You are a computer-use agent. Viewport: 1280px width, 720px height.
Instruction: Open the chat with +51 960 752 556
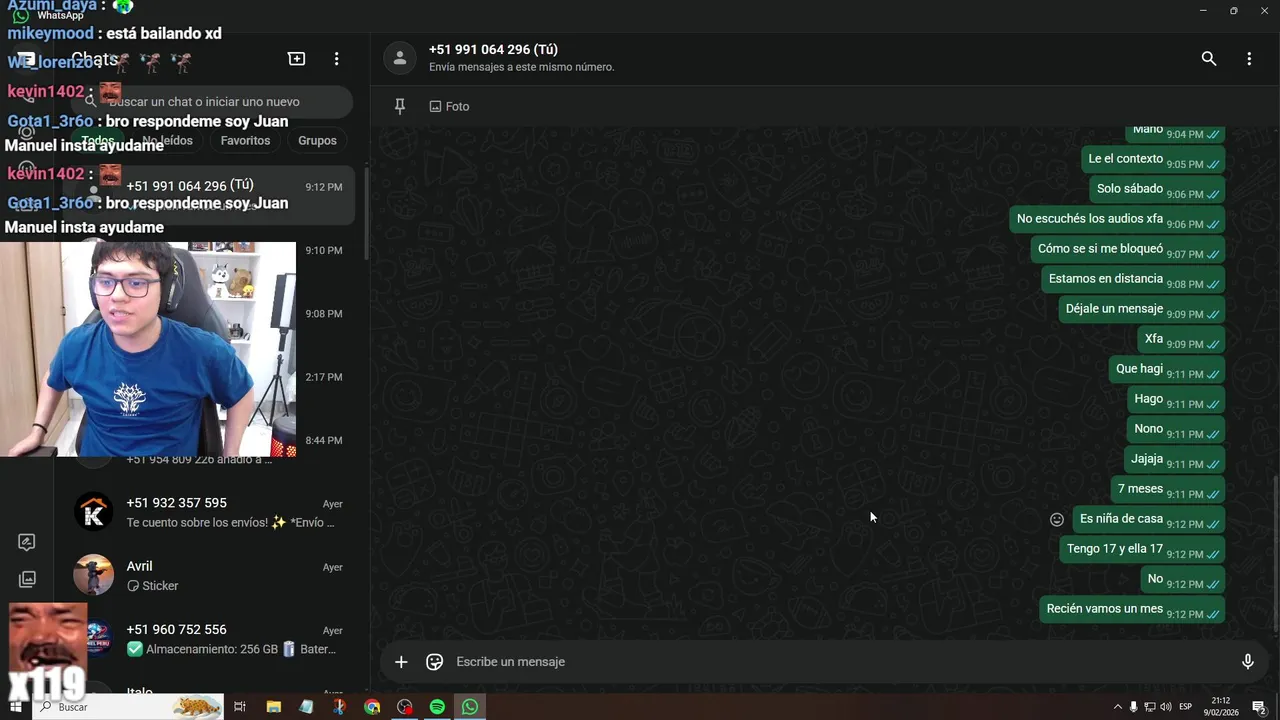208,639
